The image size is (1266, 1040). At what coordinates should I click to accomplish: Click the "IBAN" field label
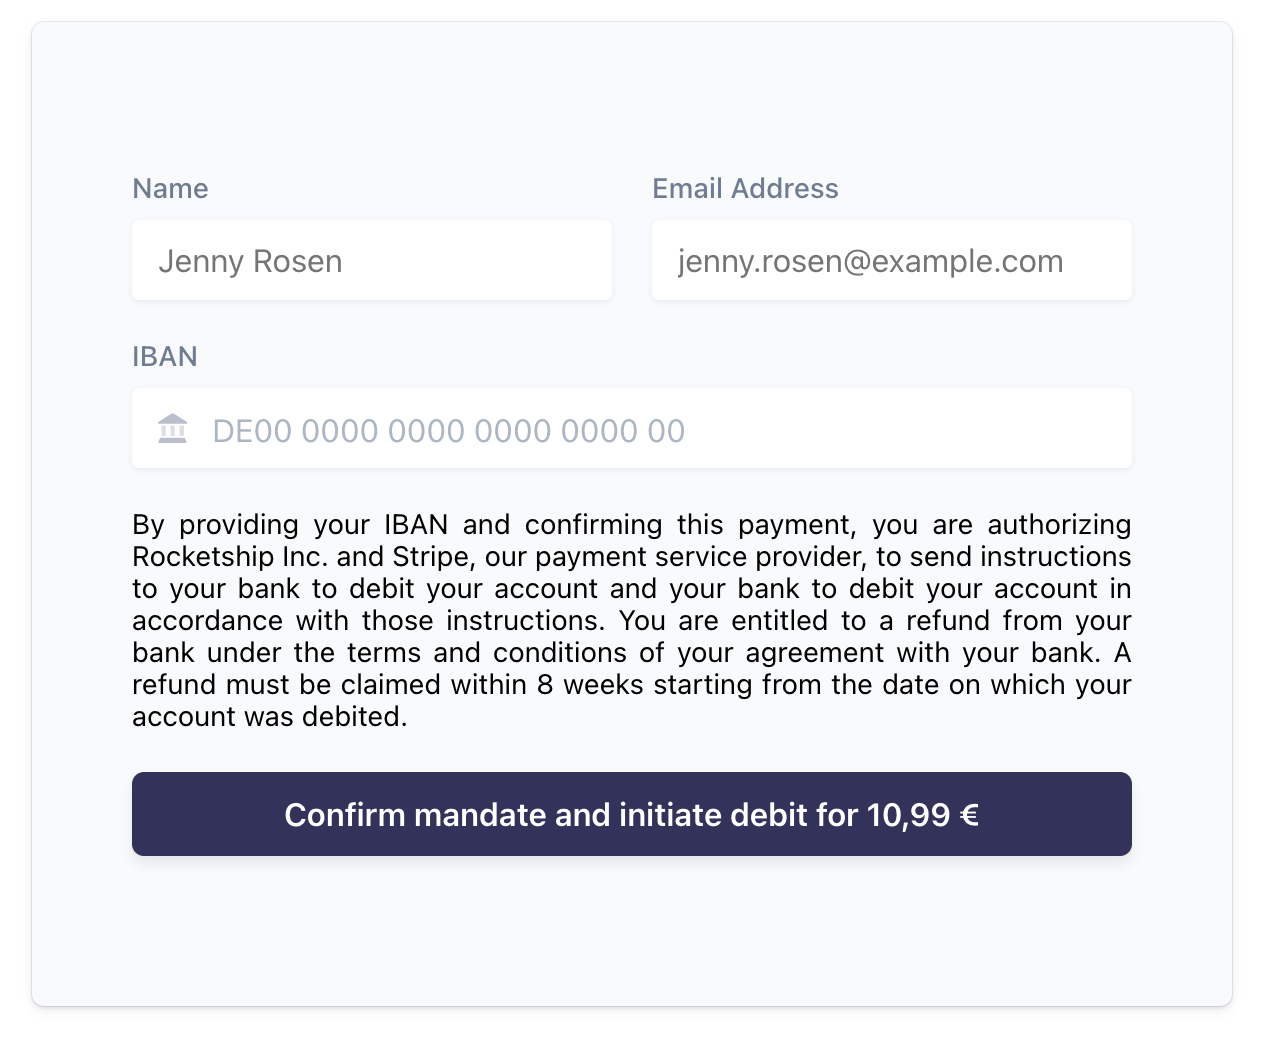pyautogui.click(x=165, y=357)
